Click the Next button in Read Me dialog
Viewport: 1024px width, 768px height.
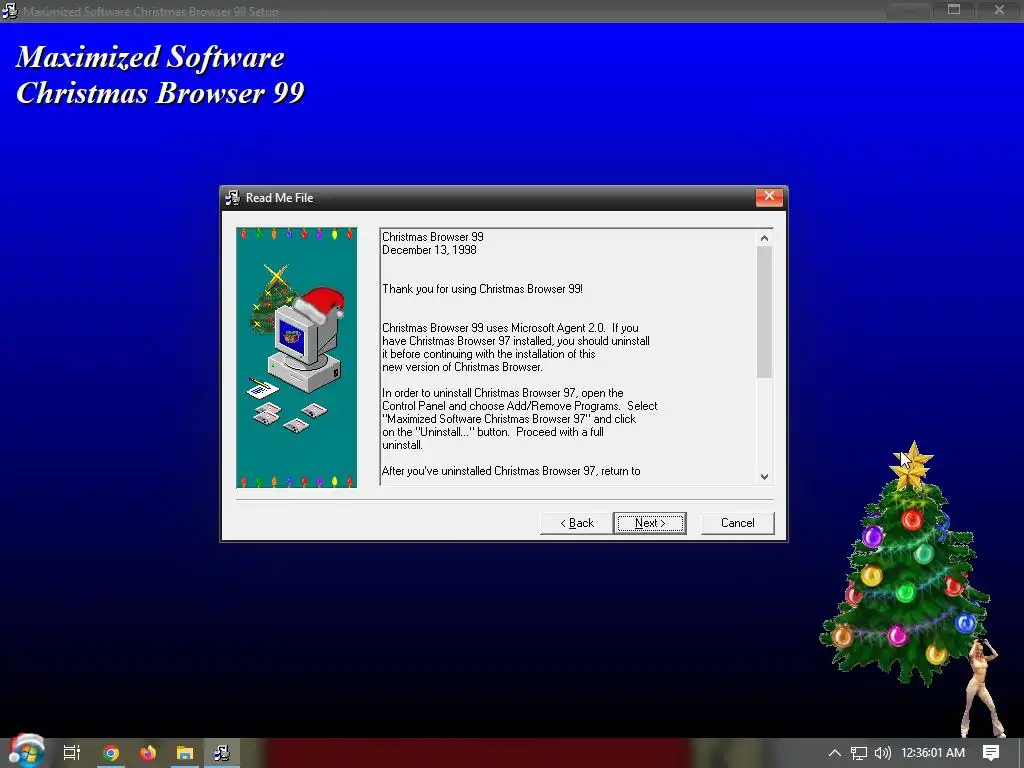[x=650, y=523]
